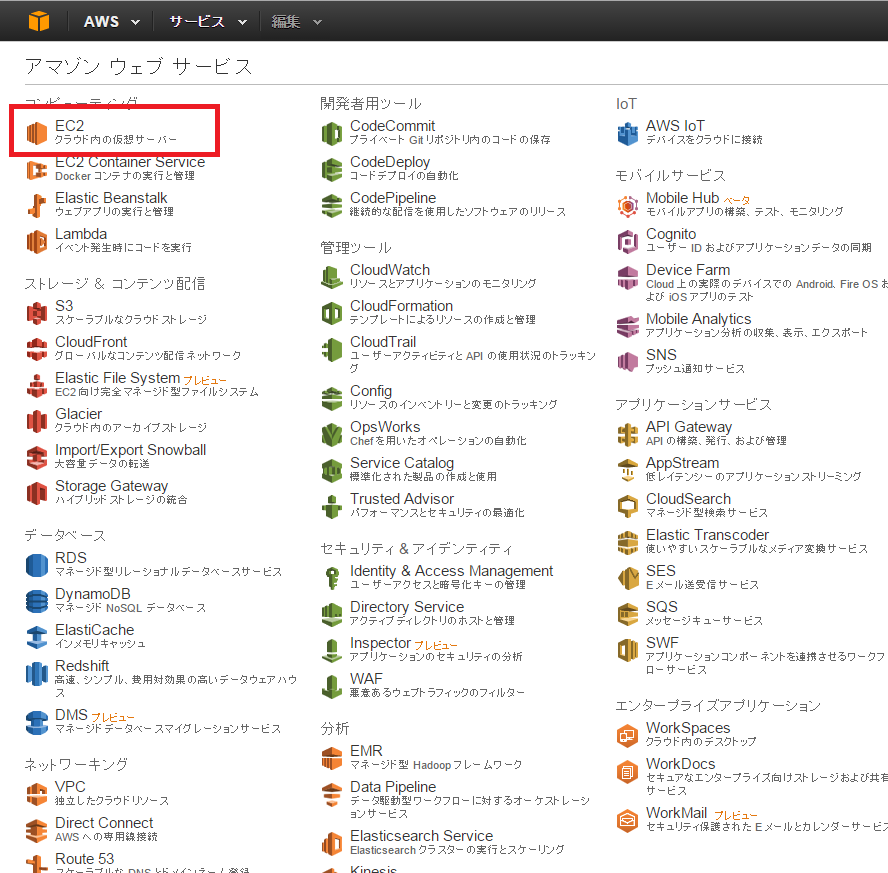
Task: Click the Mobile Analytics link
Action: click(x=698, y=319)
